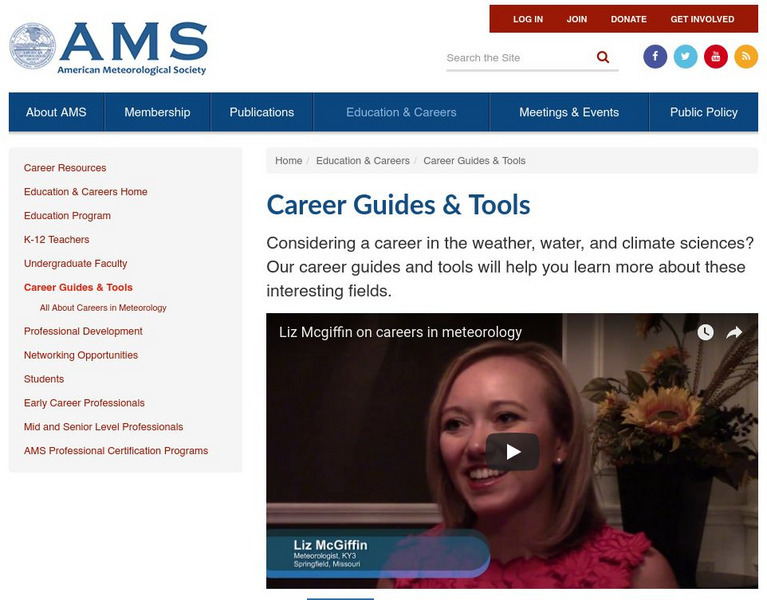Open All About Careers in Meteorology
Image resolution: width=767 pixels, height=600 pixels.
[x=103, y=308]
